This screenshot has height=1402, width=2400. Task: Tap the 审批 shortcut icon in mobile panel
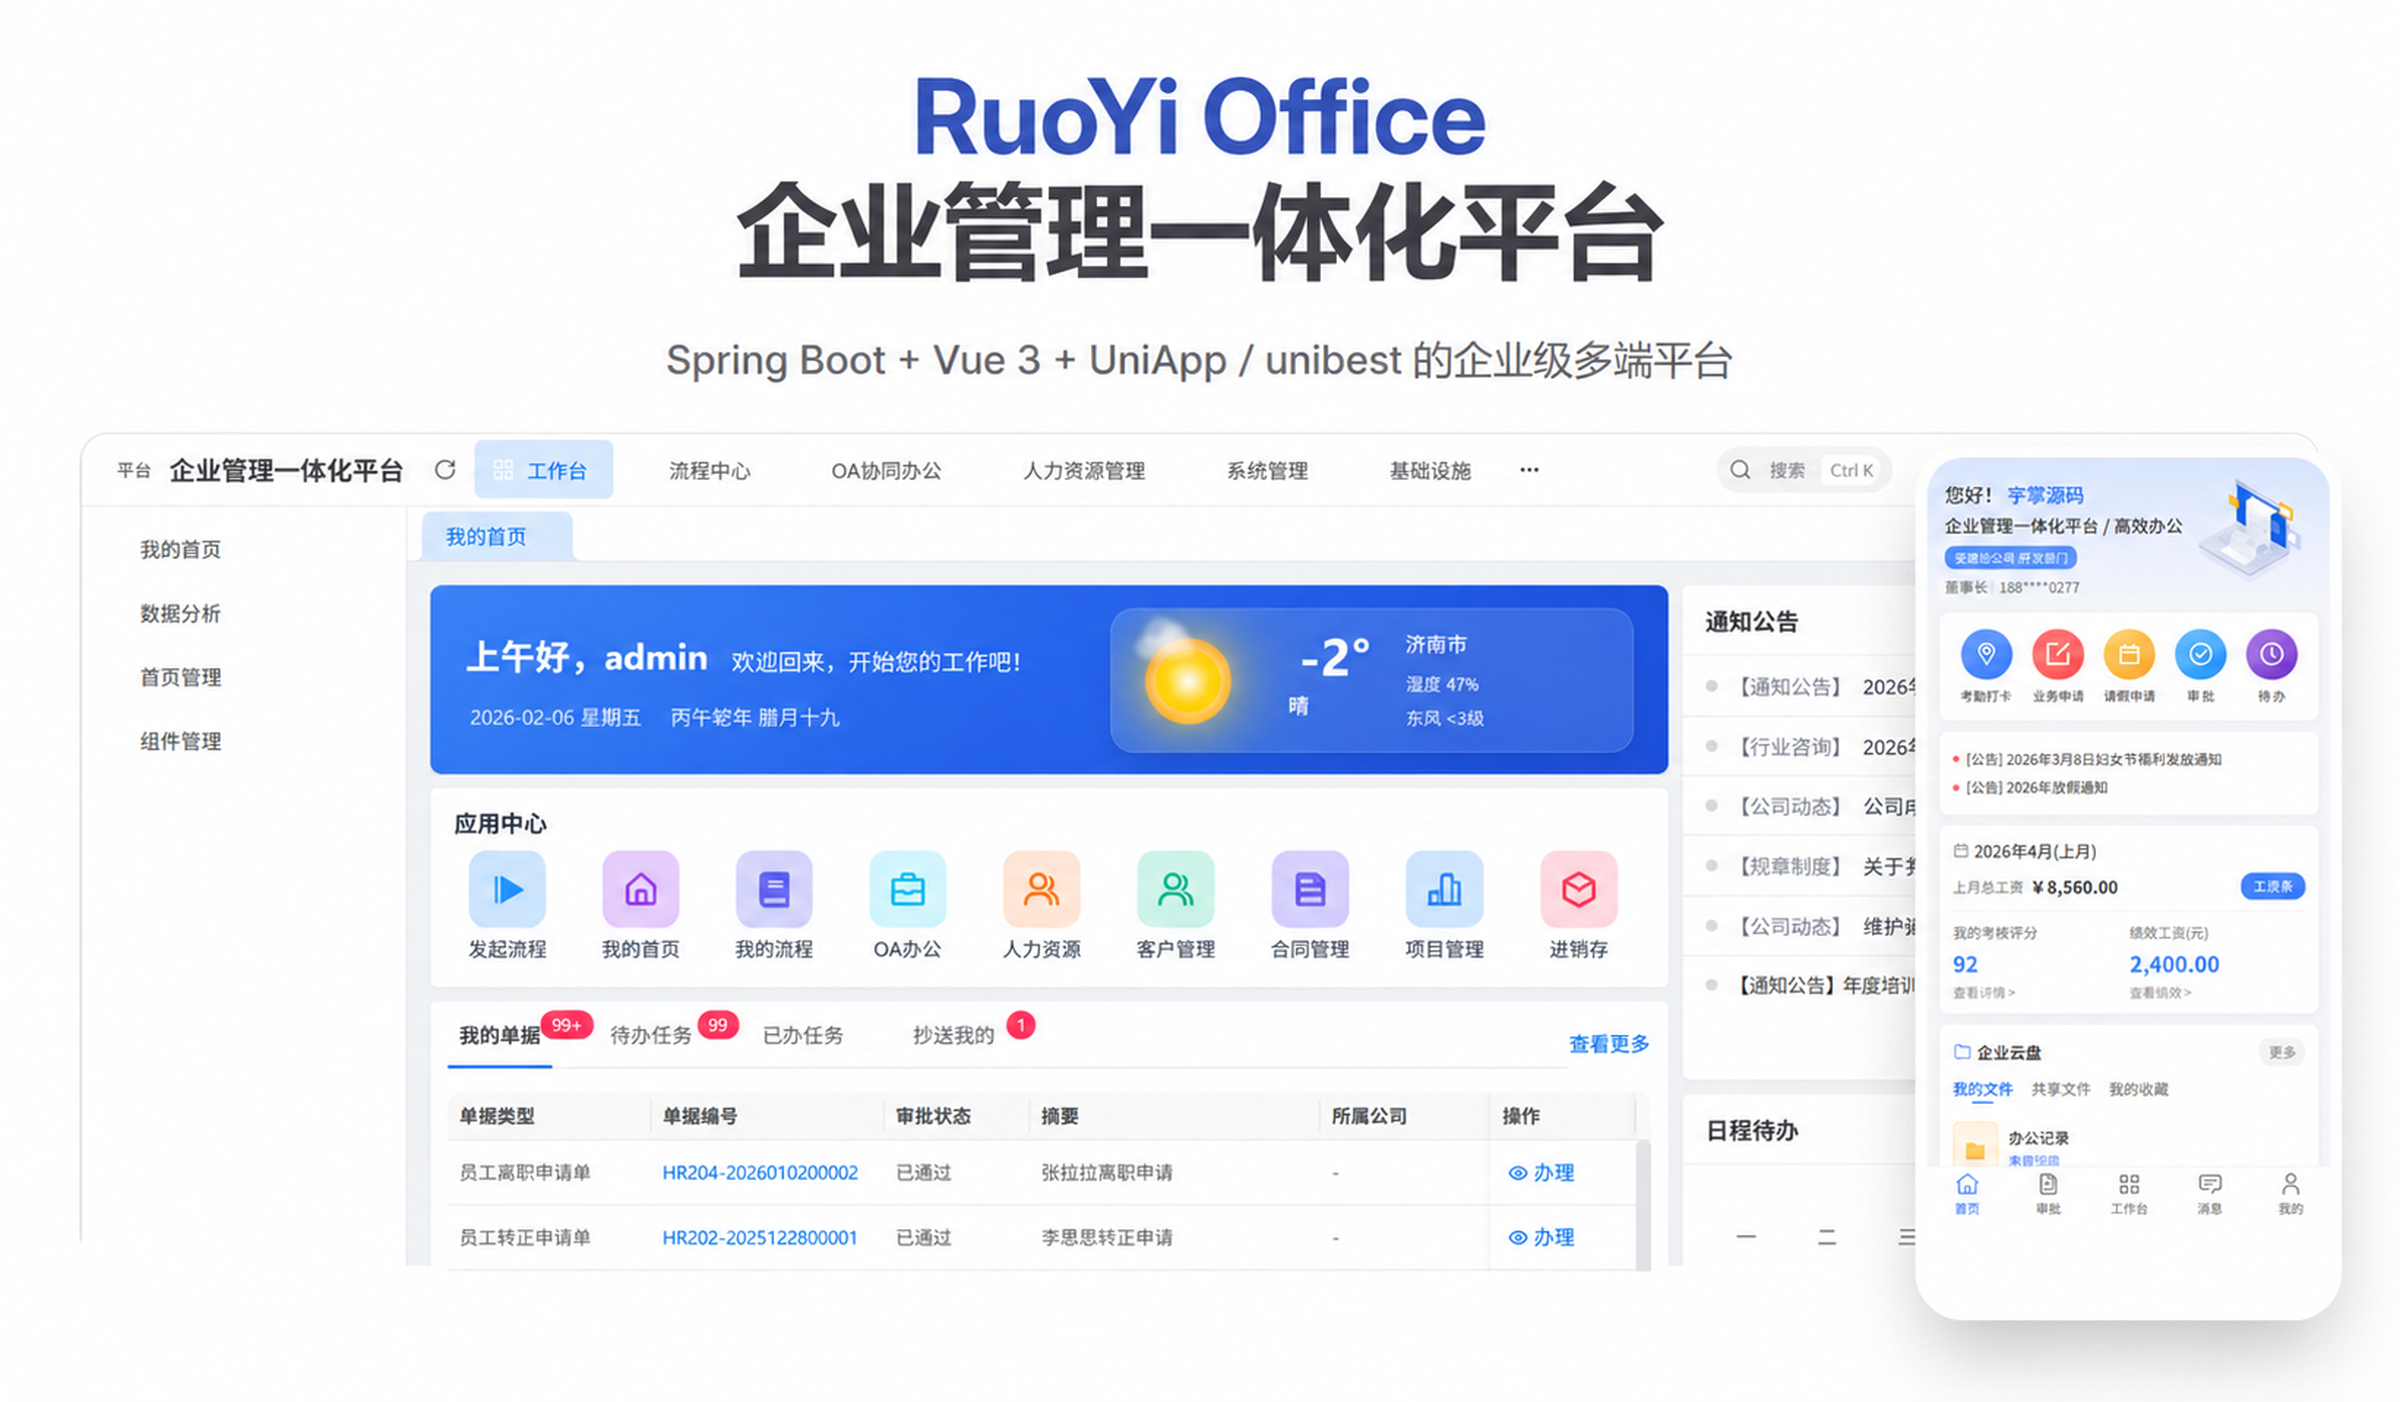(2200, 655)
